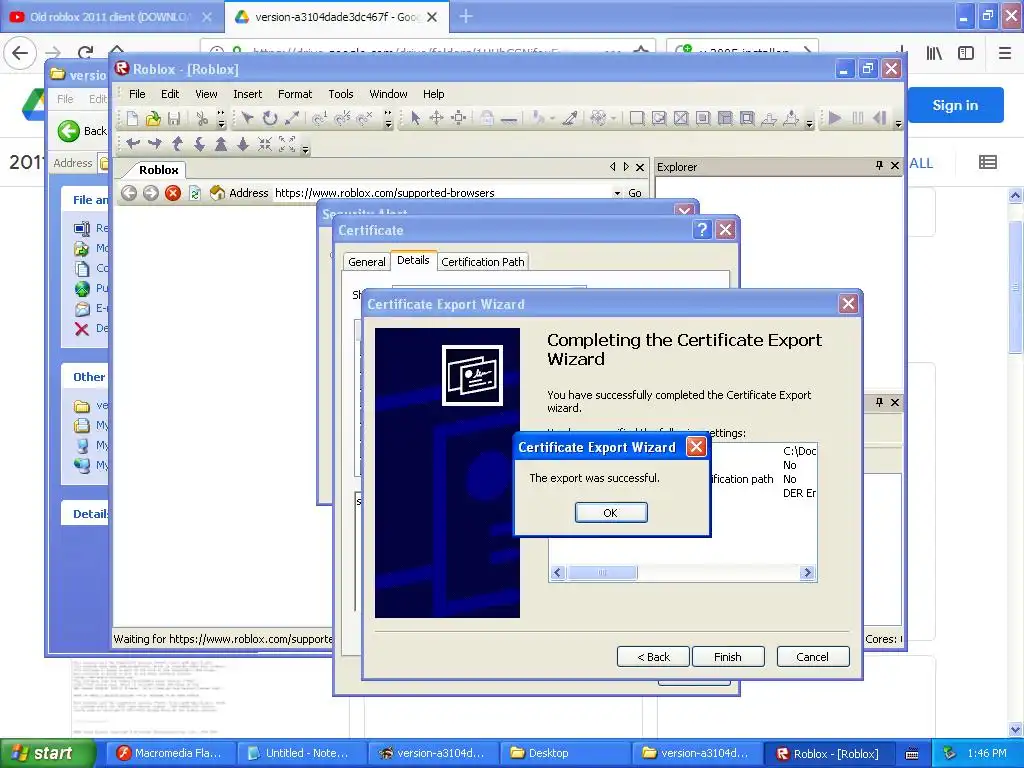Click the padlock lock tool icon
The height and width of the screenshot is (768, 1024).
[487, 118]
